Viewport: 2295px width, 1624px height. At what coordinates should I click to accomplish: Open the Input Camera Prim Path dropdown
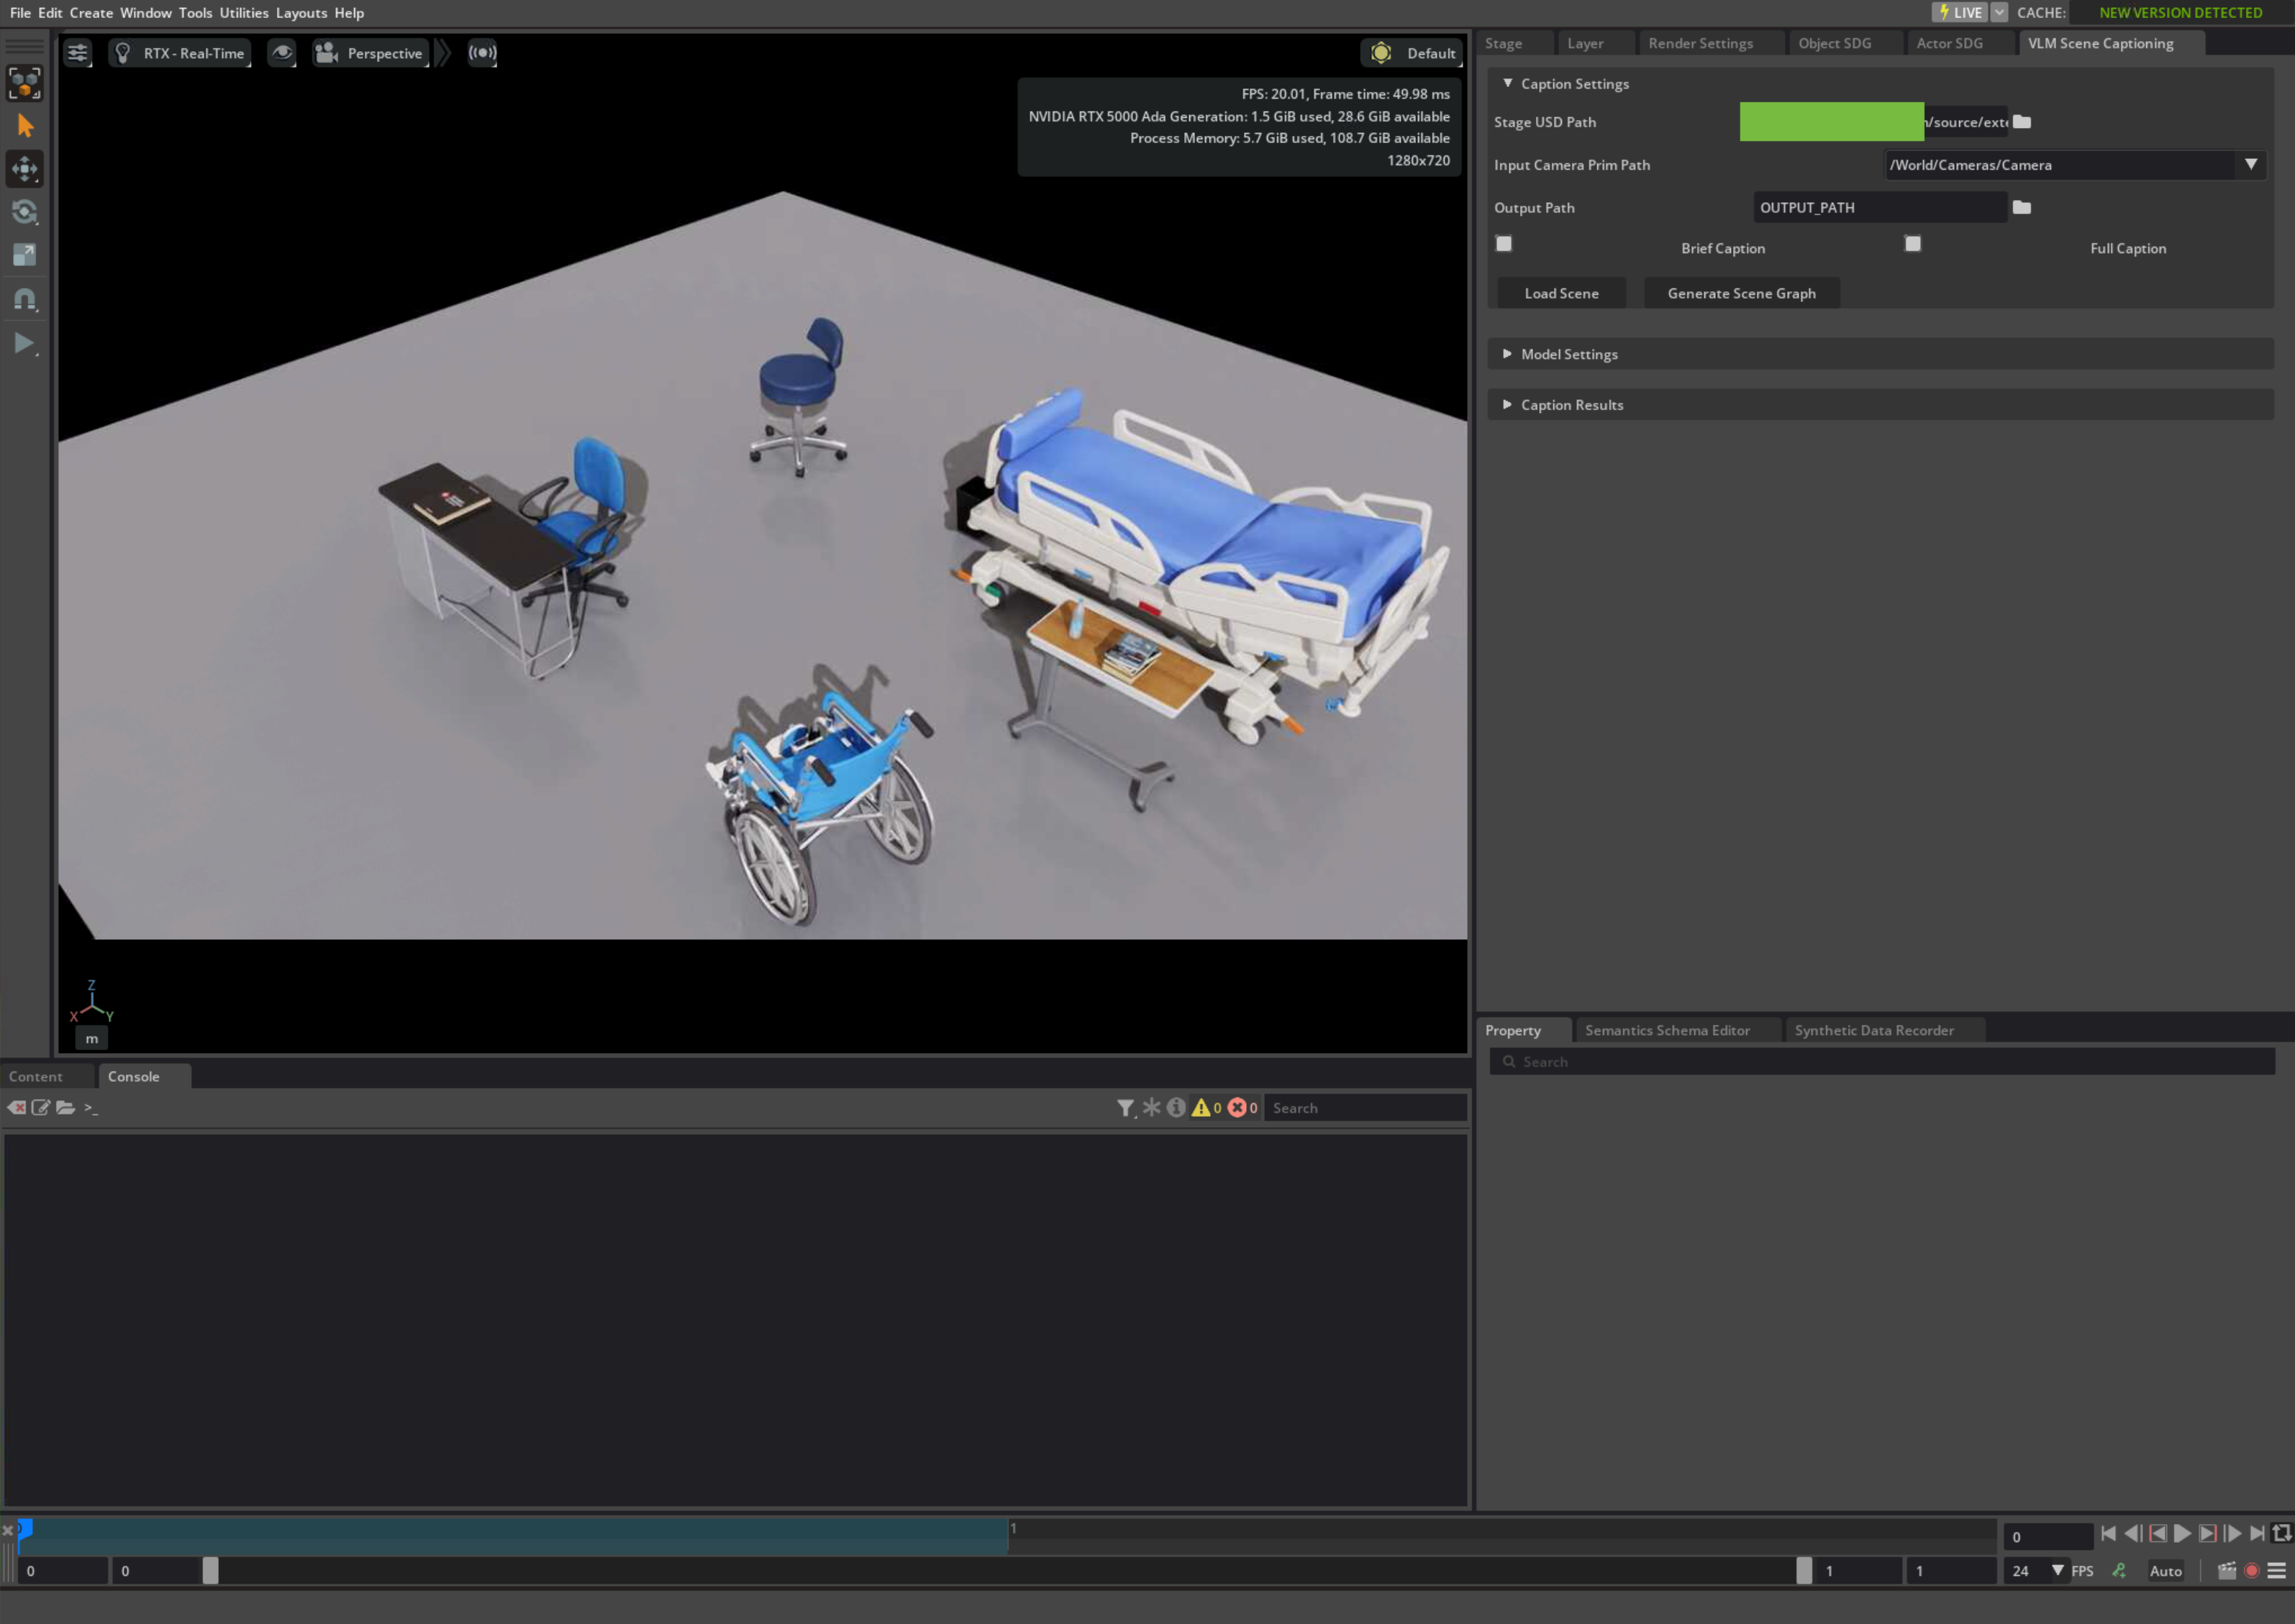[x=2252, y=165]
